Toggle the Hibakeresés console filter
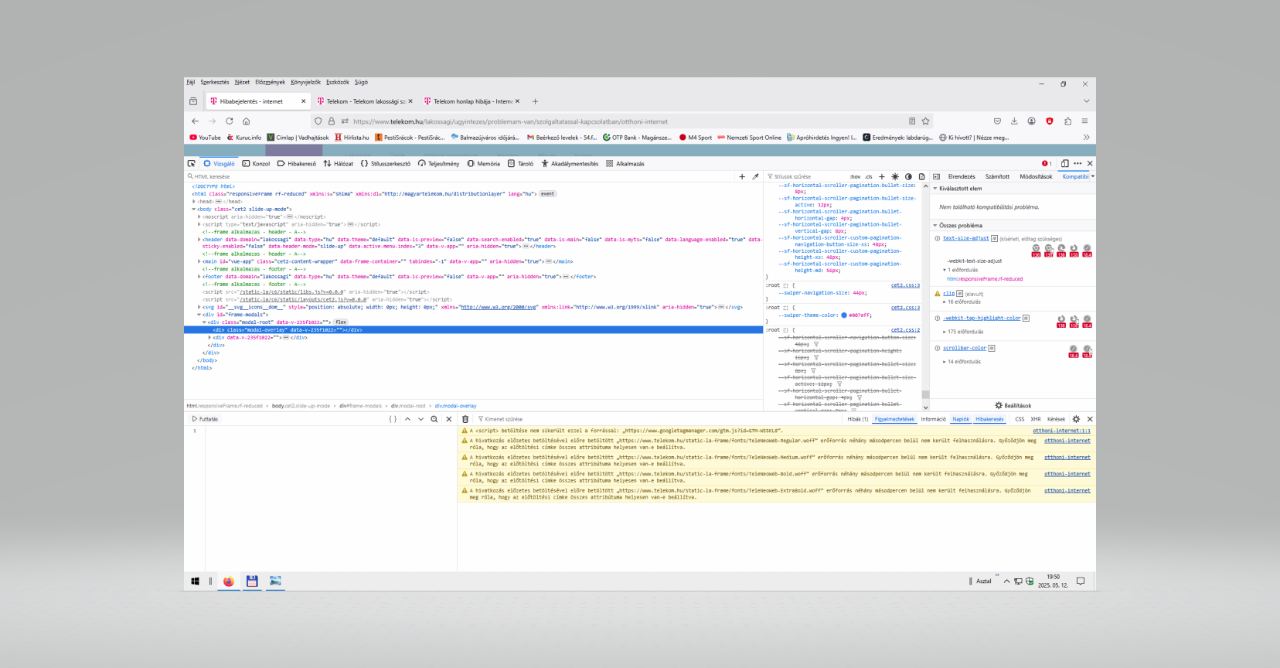The image size is (1280, 668). [990, 419]
